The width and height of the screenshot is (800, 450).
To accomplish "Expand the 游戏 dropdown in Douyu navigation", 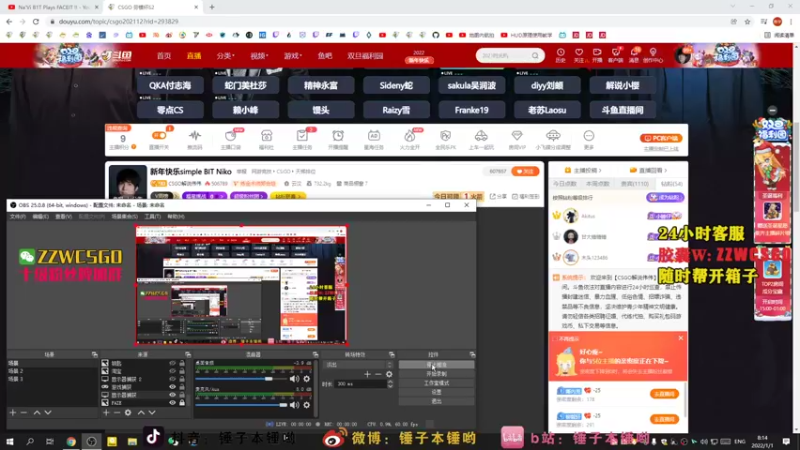I will [x=293, y=56].
